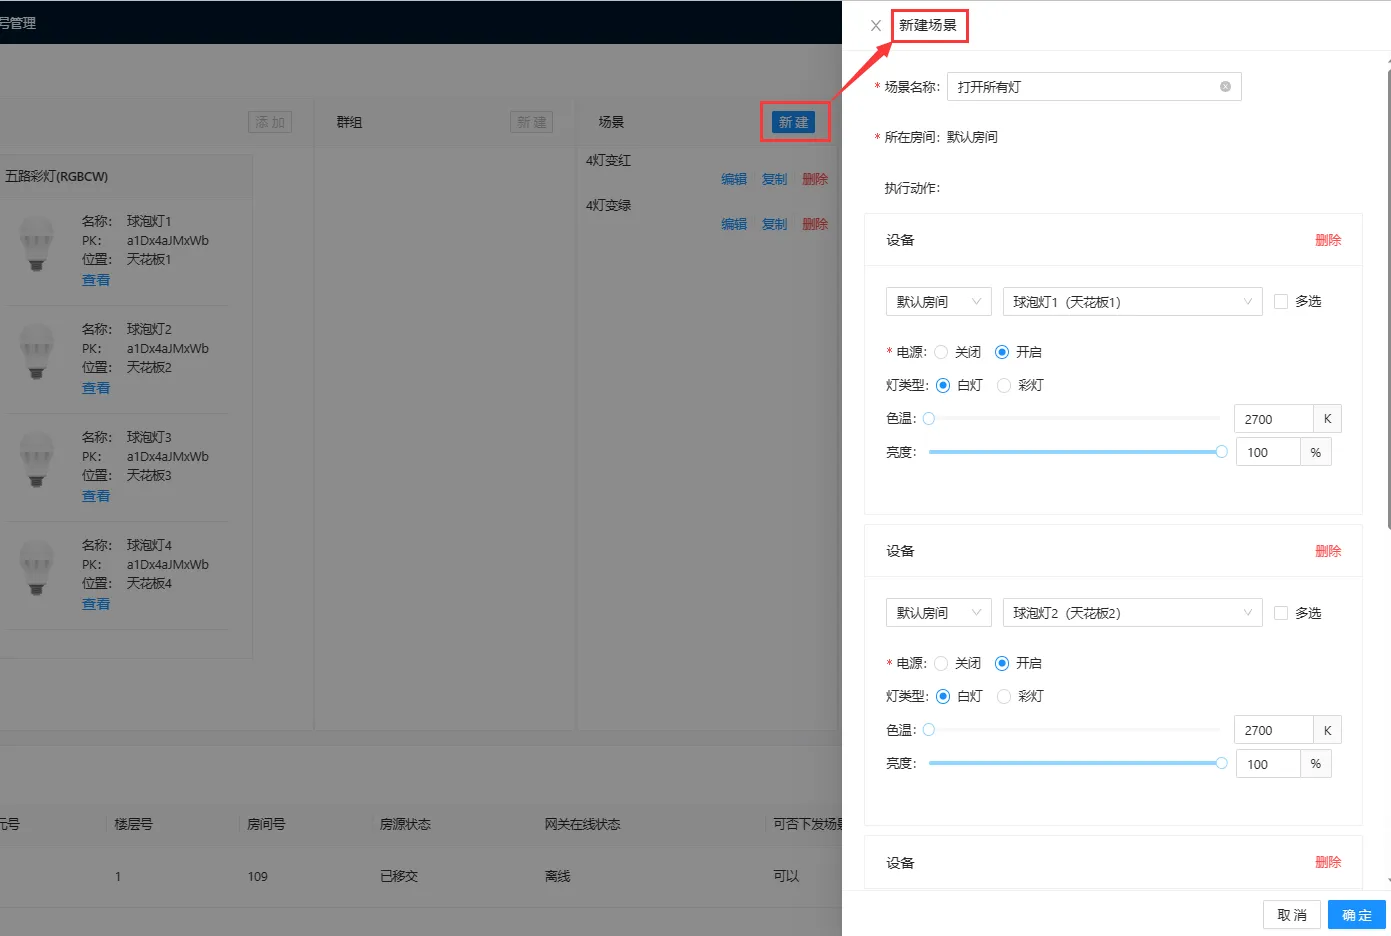Clear the 场景名称 input via clear icon
Screen dimensions: 1391x936
point(1225,87)
